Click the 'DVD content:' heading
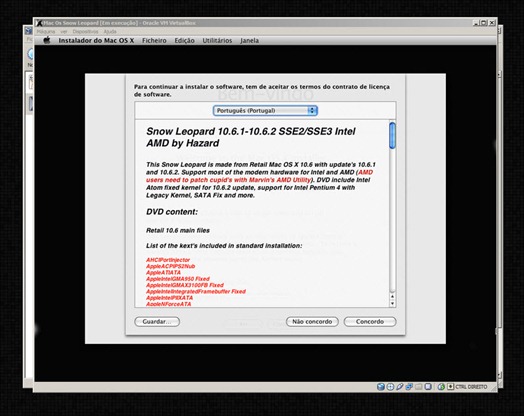The image size is (524, 416). (172, 212)
